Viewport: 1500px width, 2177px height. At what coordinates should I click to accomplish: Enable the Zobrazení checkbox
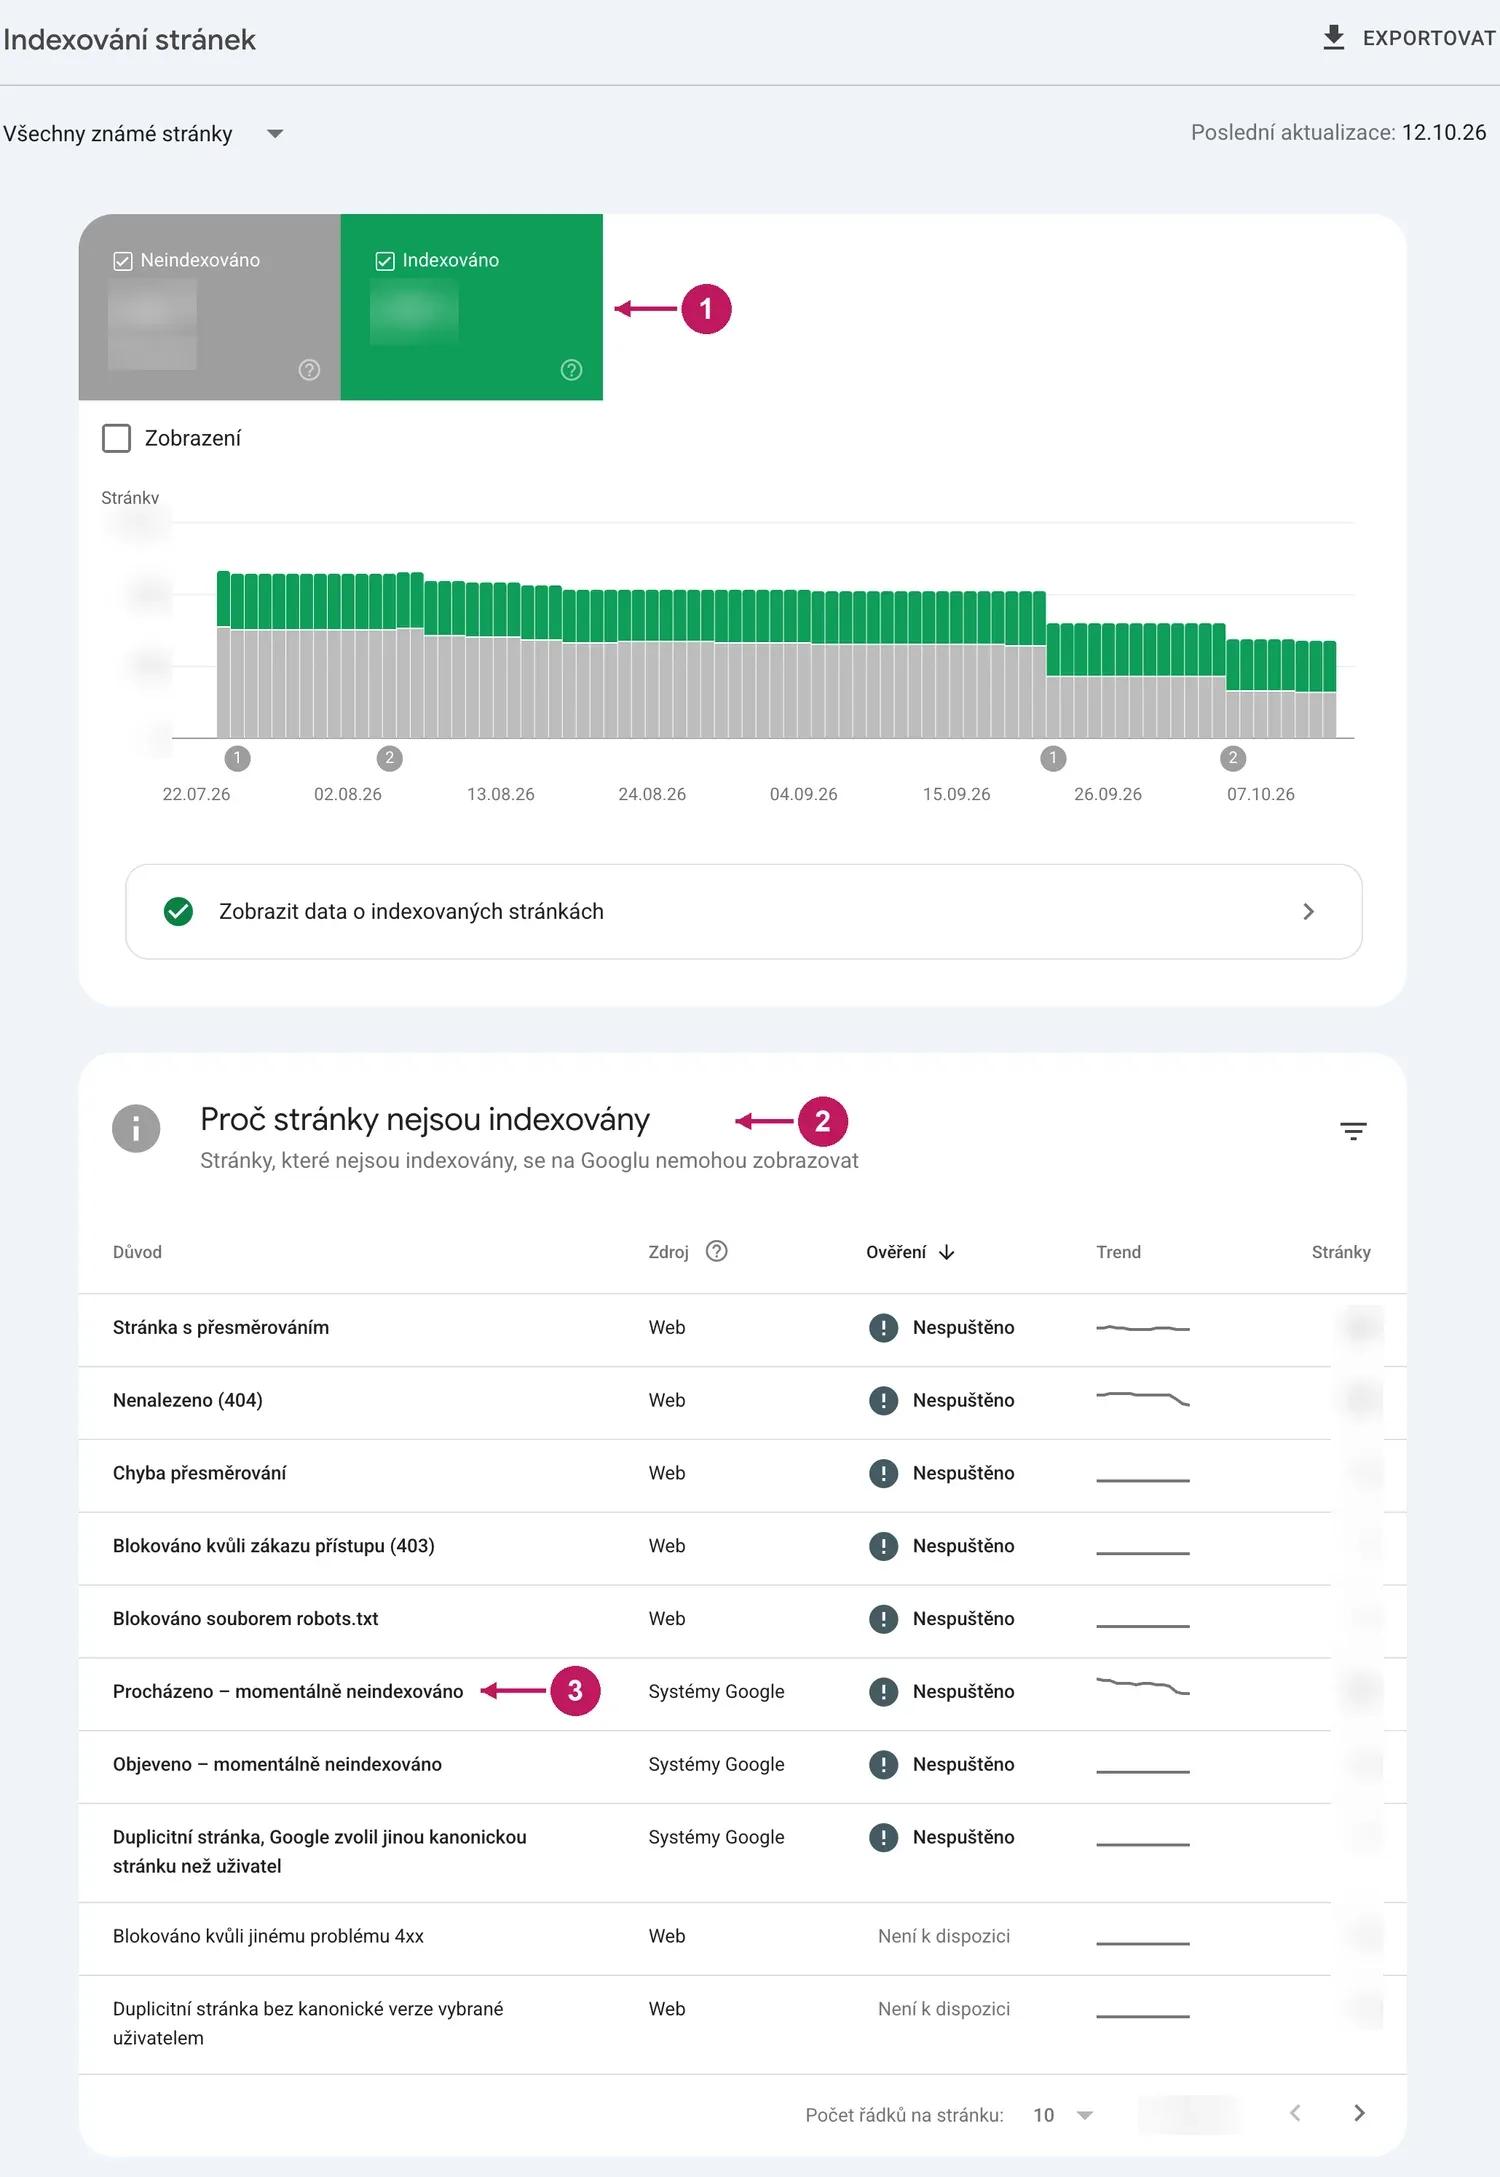[x=117, y=438]
